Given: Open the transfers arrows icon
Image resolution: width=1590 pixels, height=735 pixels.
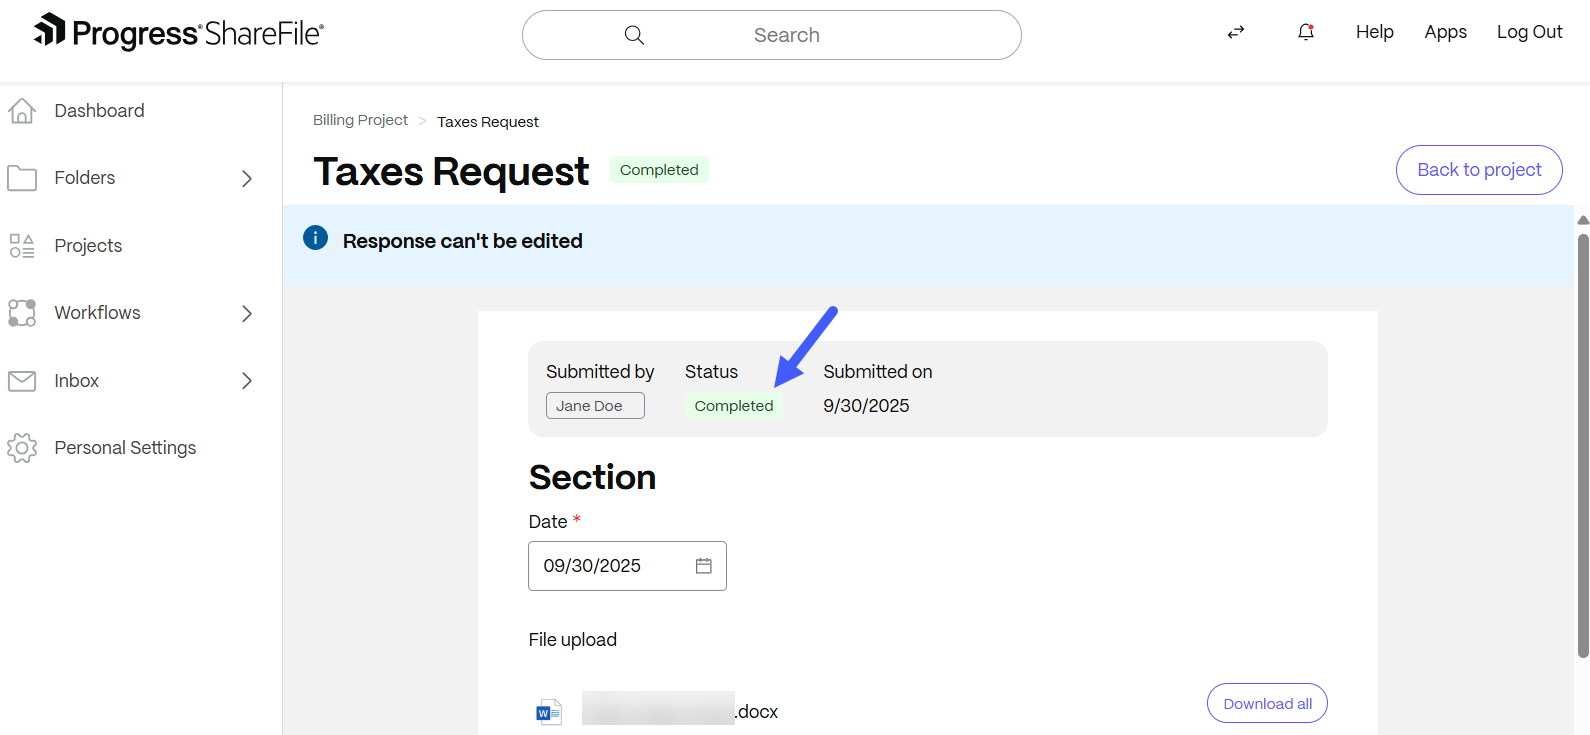Looking at the screenshot, I should pos(1236,32).
